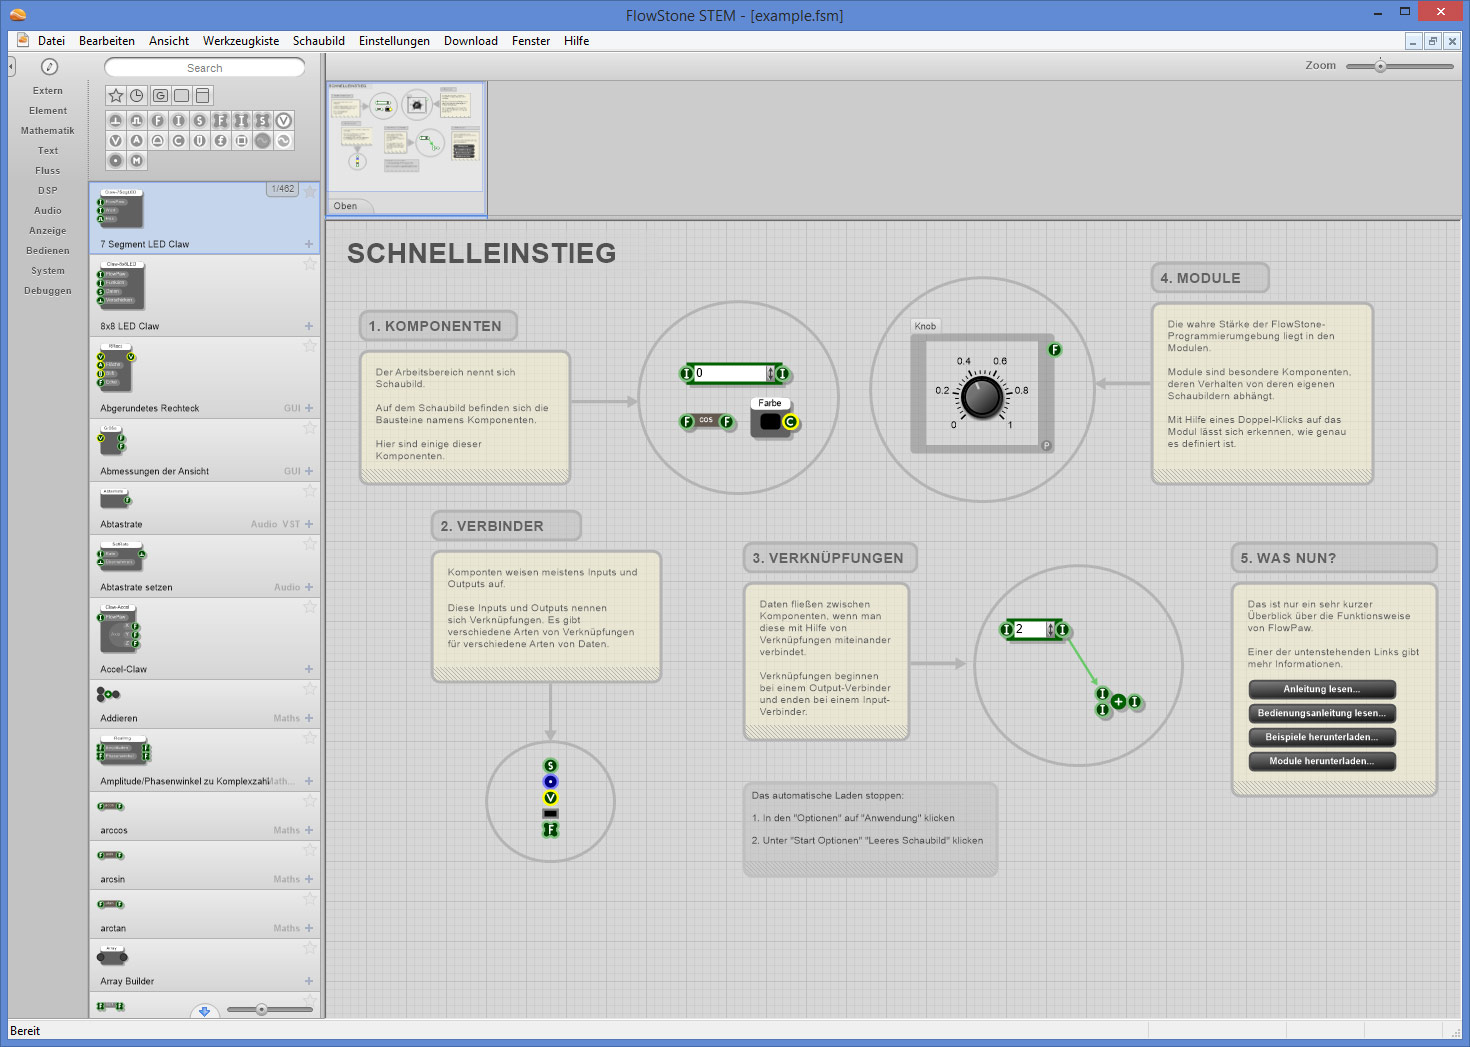The image size is (1470, 1047).
Task: Click plus on Abgerundetes Rechteck row
Action: pos(309,408)
